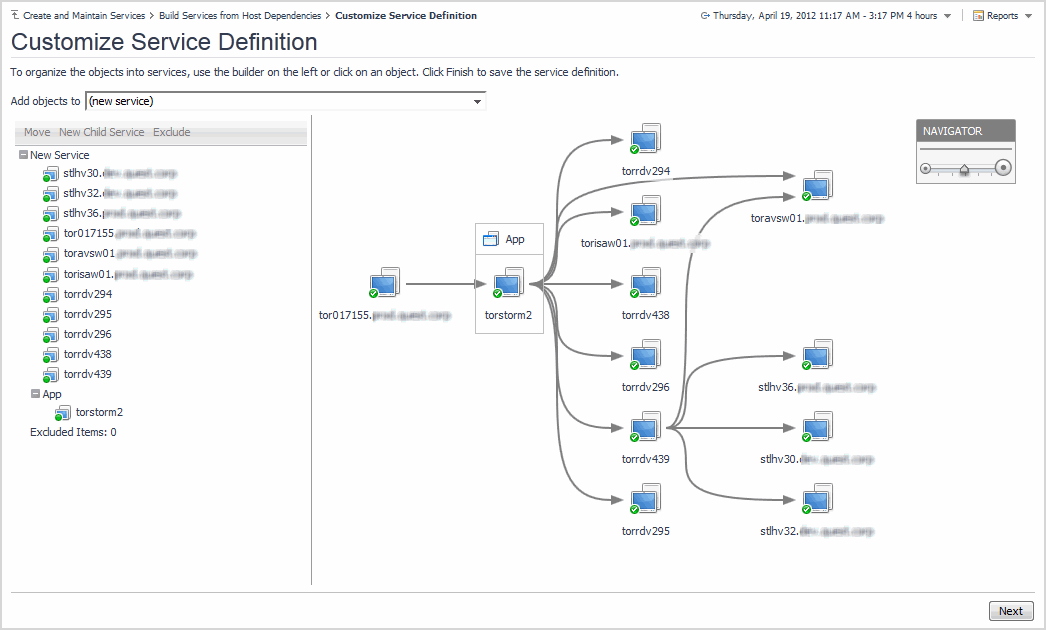Click the host icon beside torstorm2 in tree
This screenshot has width=1046, height=630.
pos(63,413)
